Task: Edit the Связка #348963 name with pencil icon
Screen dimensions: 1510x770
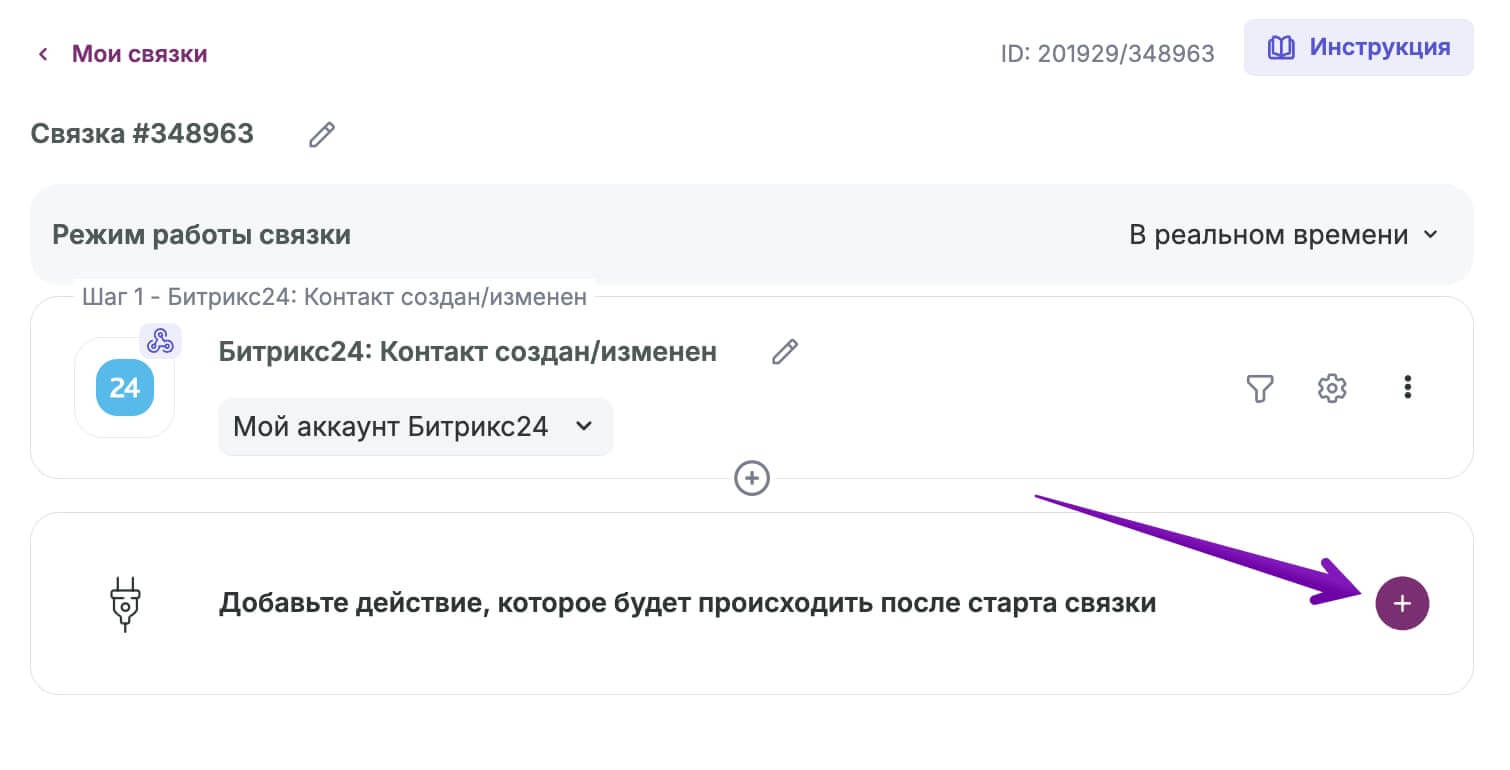Action: point(321,134)
